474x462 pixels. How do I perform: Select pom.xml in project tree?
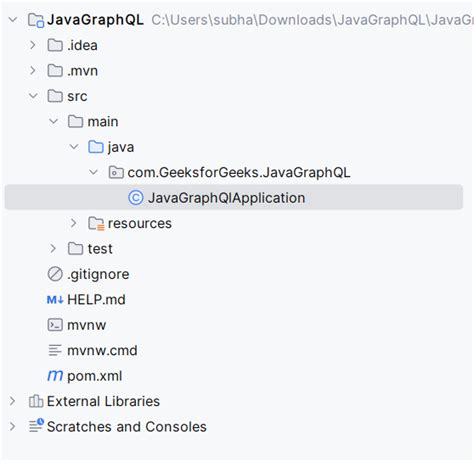point(95,376)
